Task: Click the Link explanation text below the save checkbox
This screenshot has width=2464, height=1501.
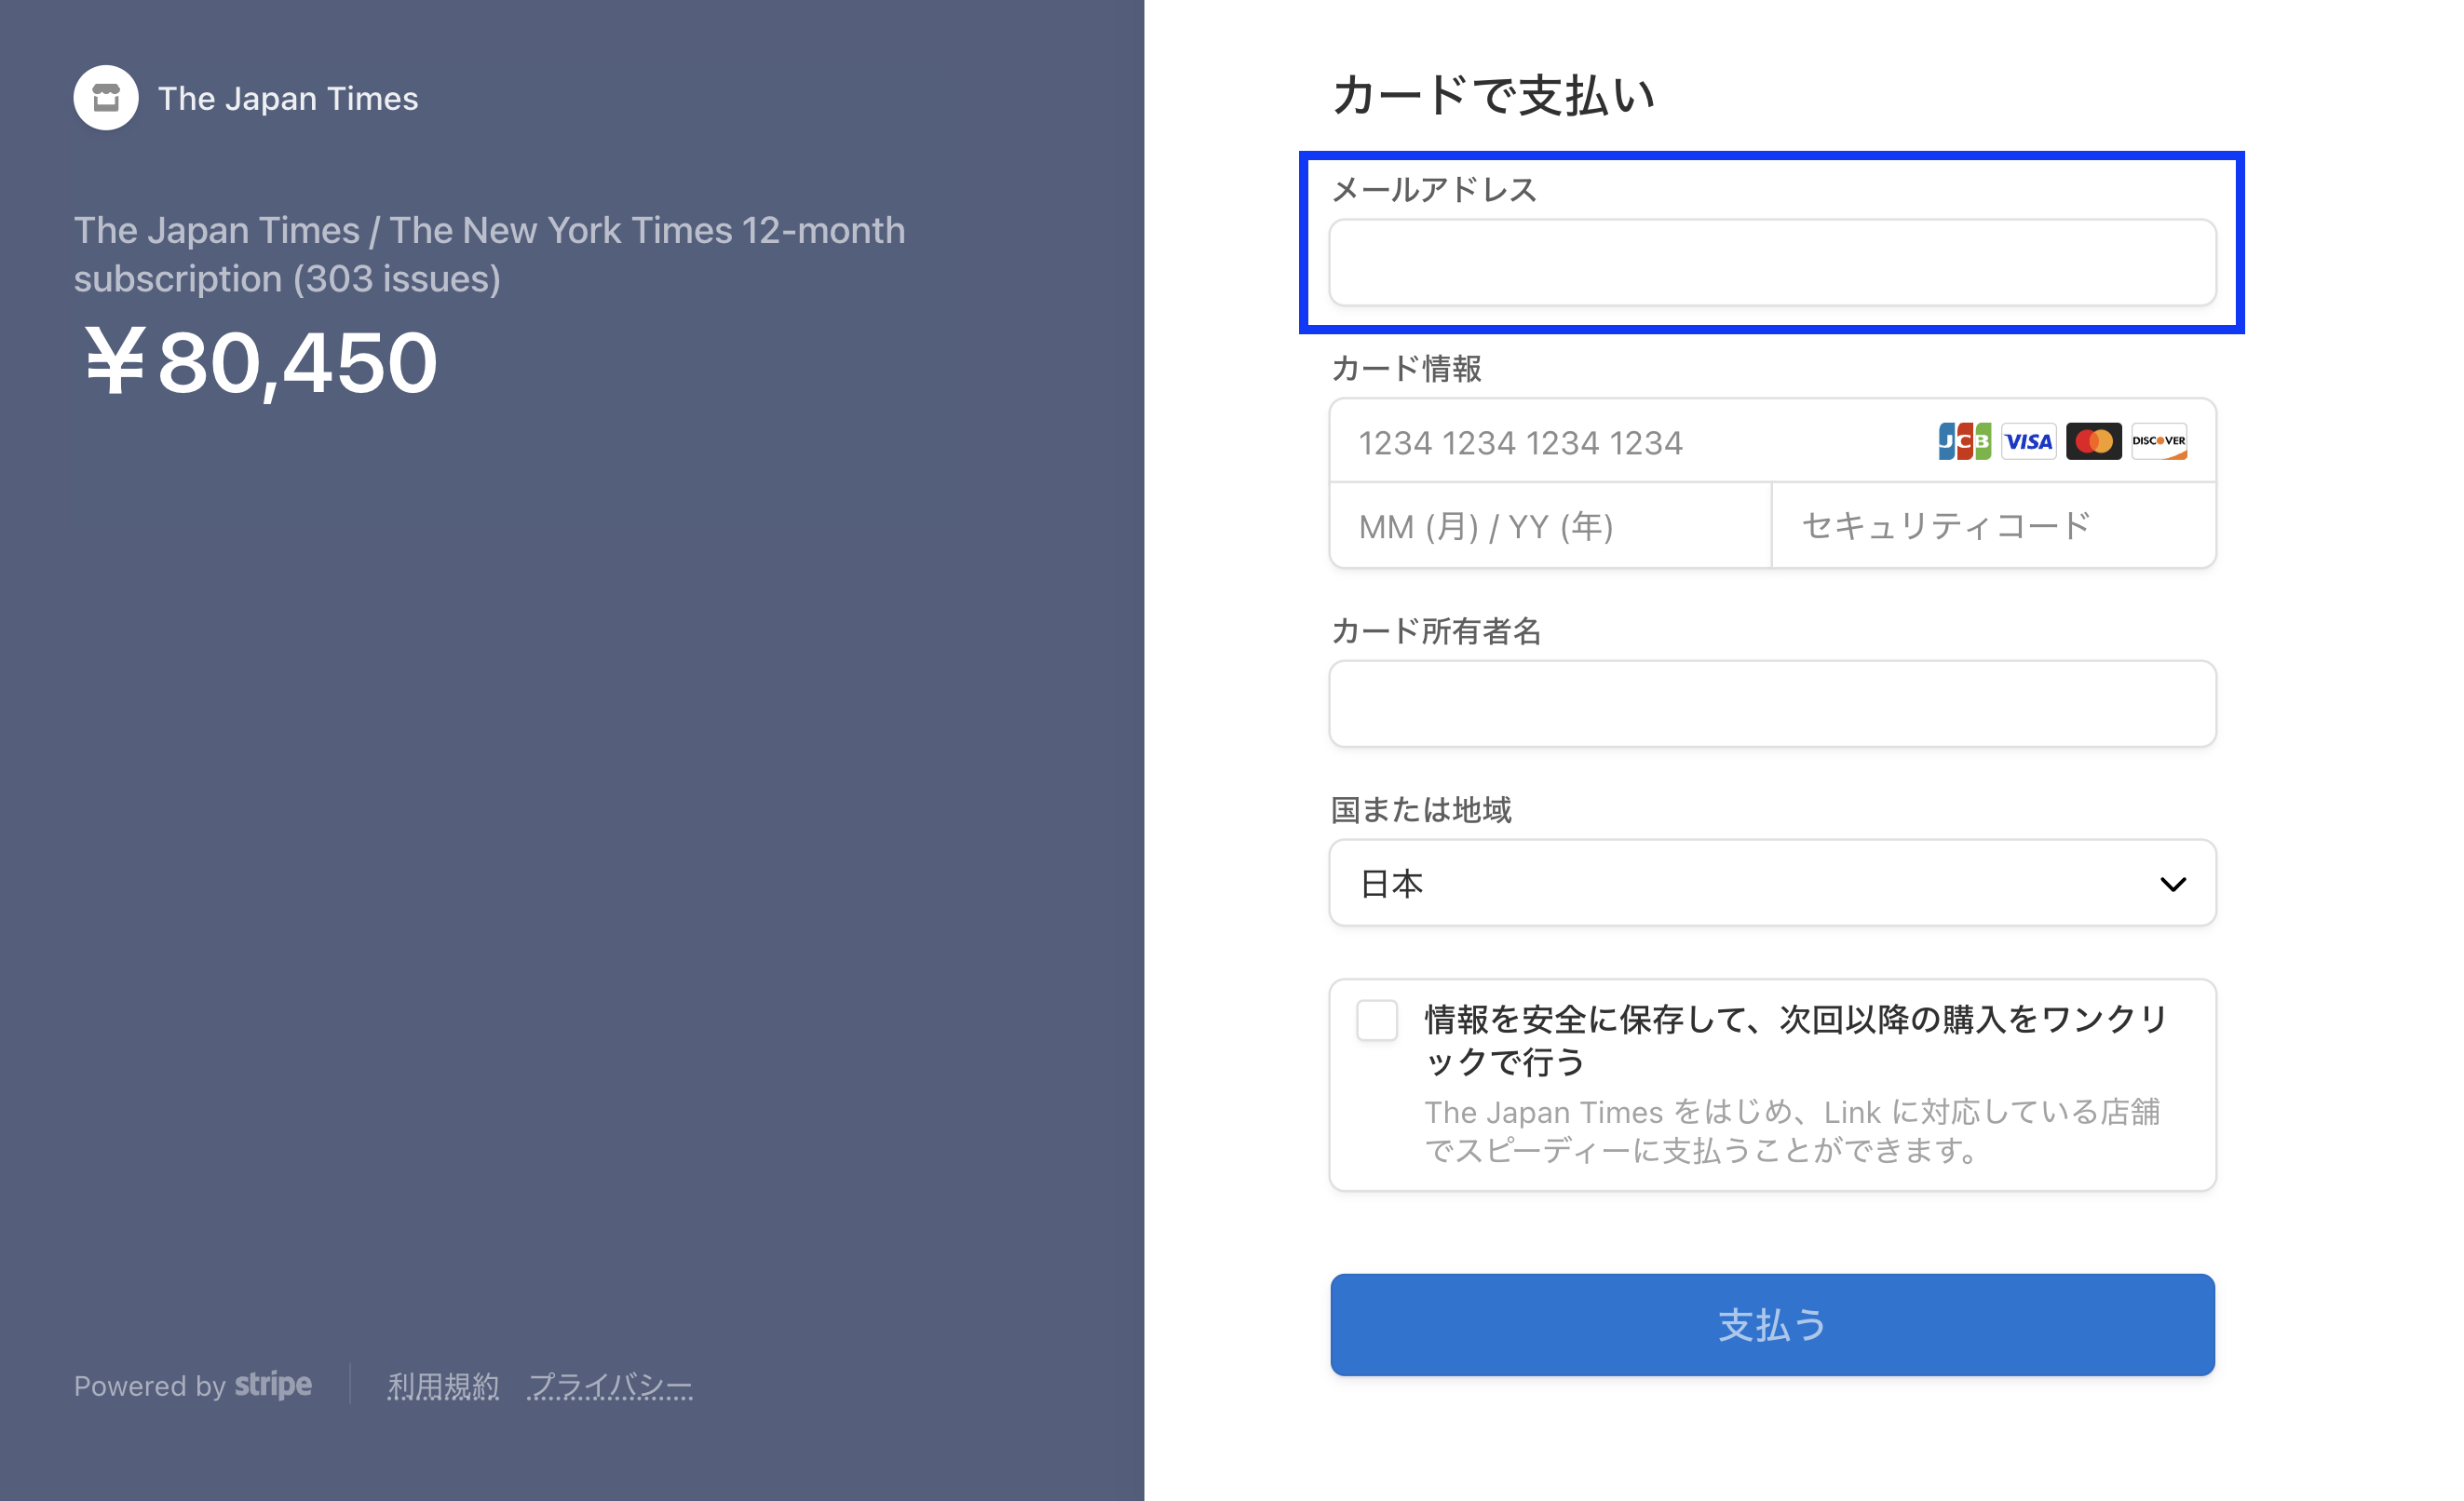Action: click(x=1791, y=1131)
